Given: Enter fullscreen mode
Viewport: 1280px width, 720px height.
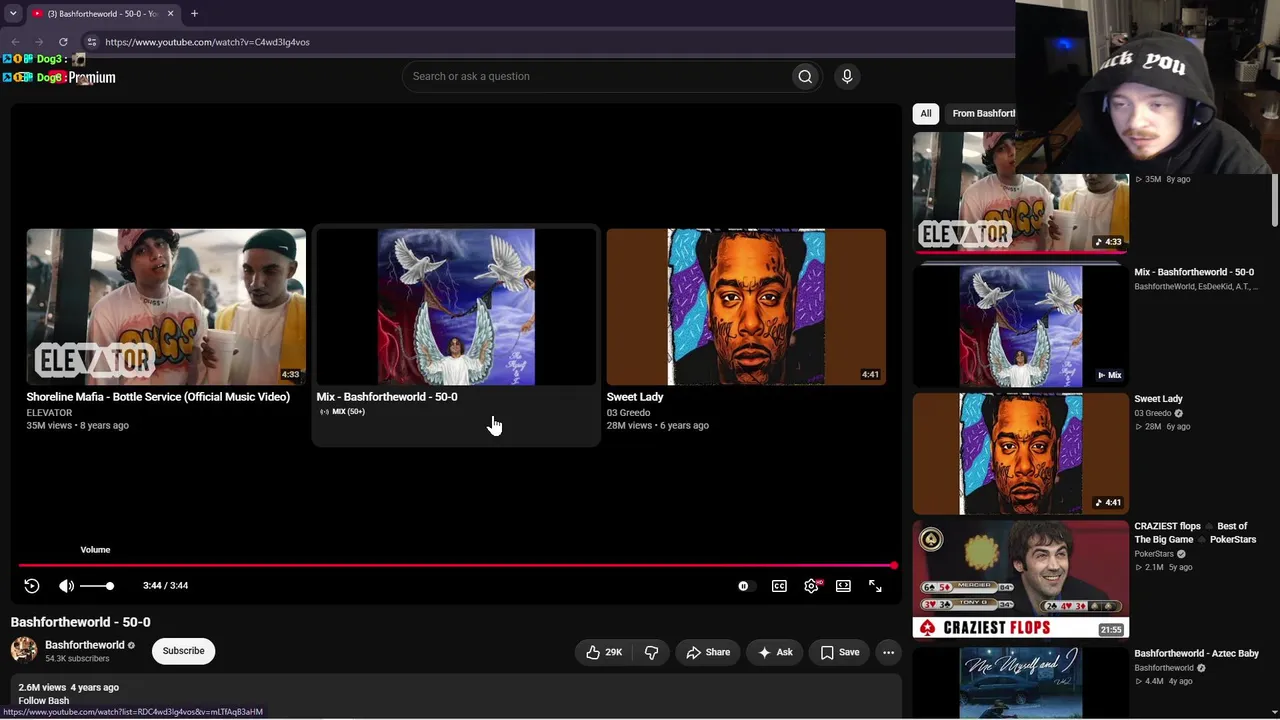Looking at the screenshot, I should tap(875, 586).
